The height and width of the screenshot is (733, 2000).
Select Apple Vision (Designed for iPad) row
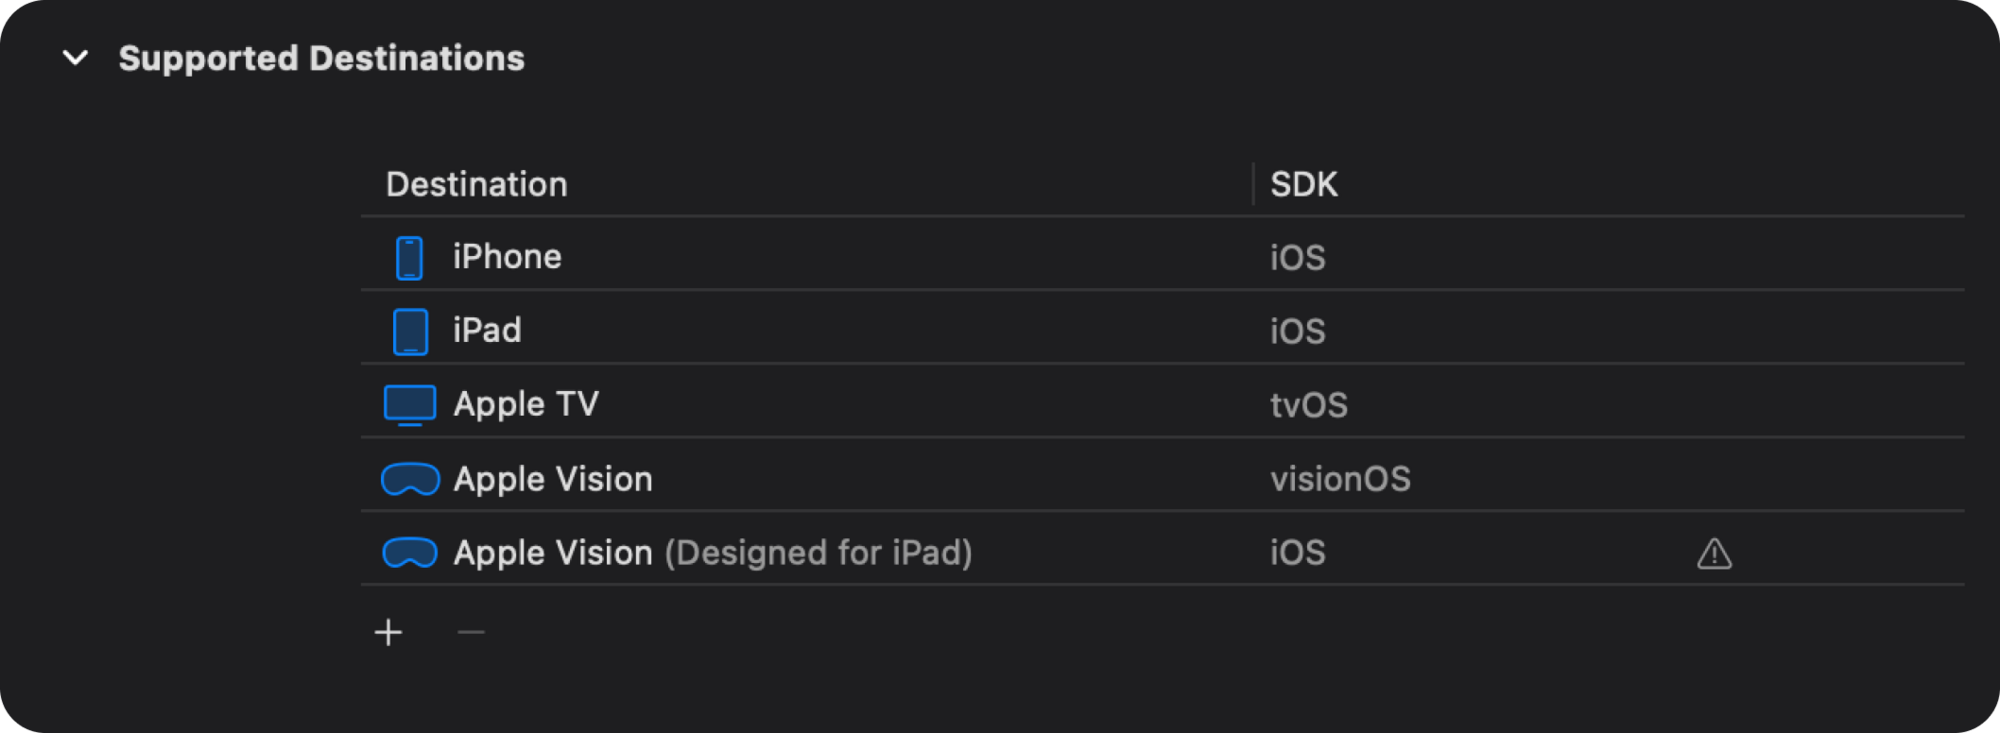(712, 553)
